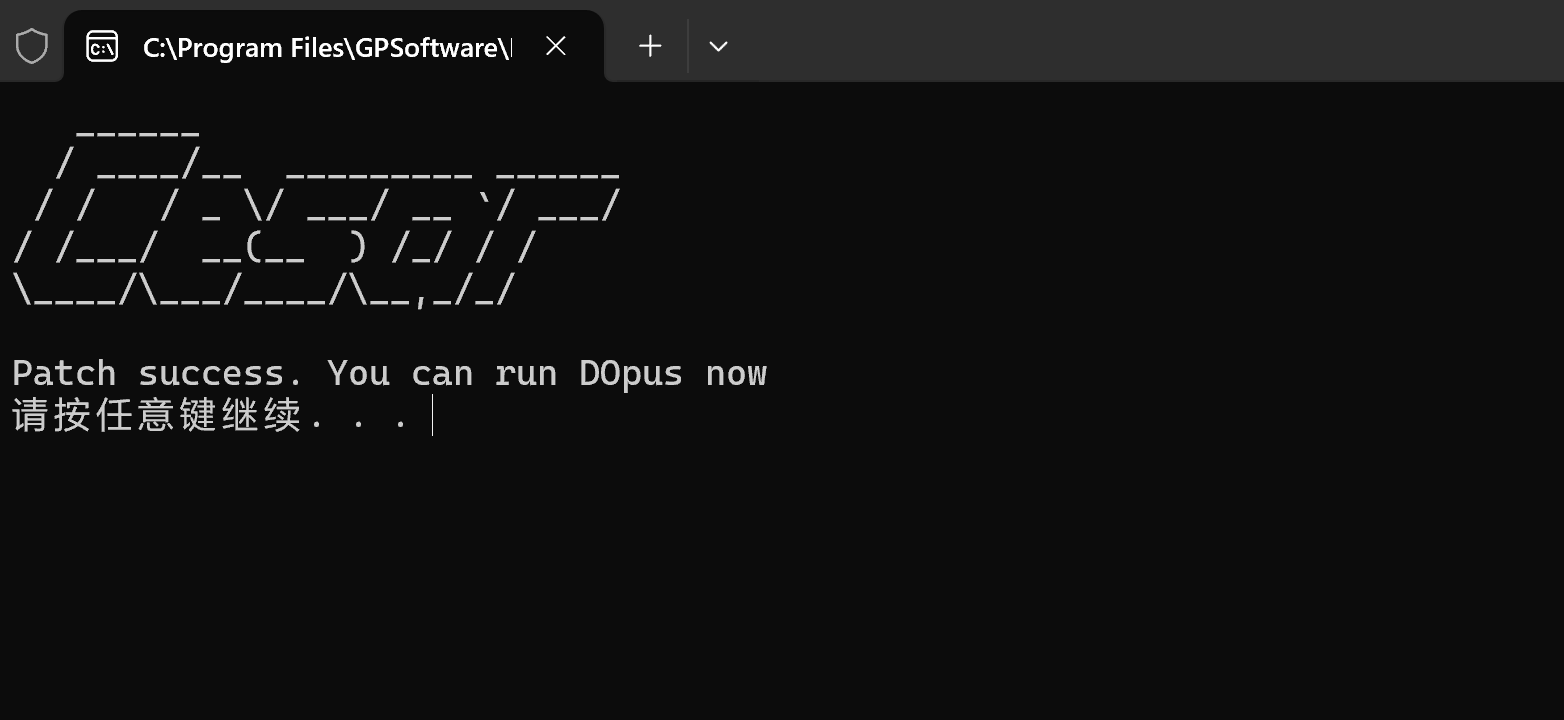Click the ASCII art banner bottom row
Screen dimensions: 1564x720
[264, 290]
